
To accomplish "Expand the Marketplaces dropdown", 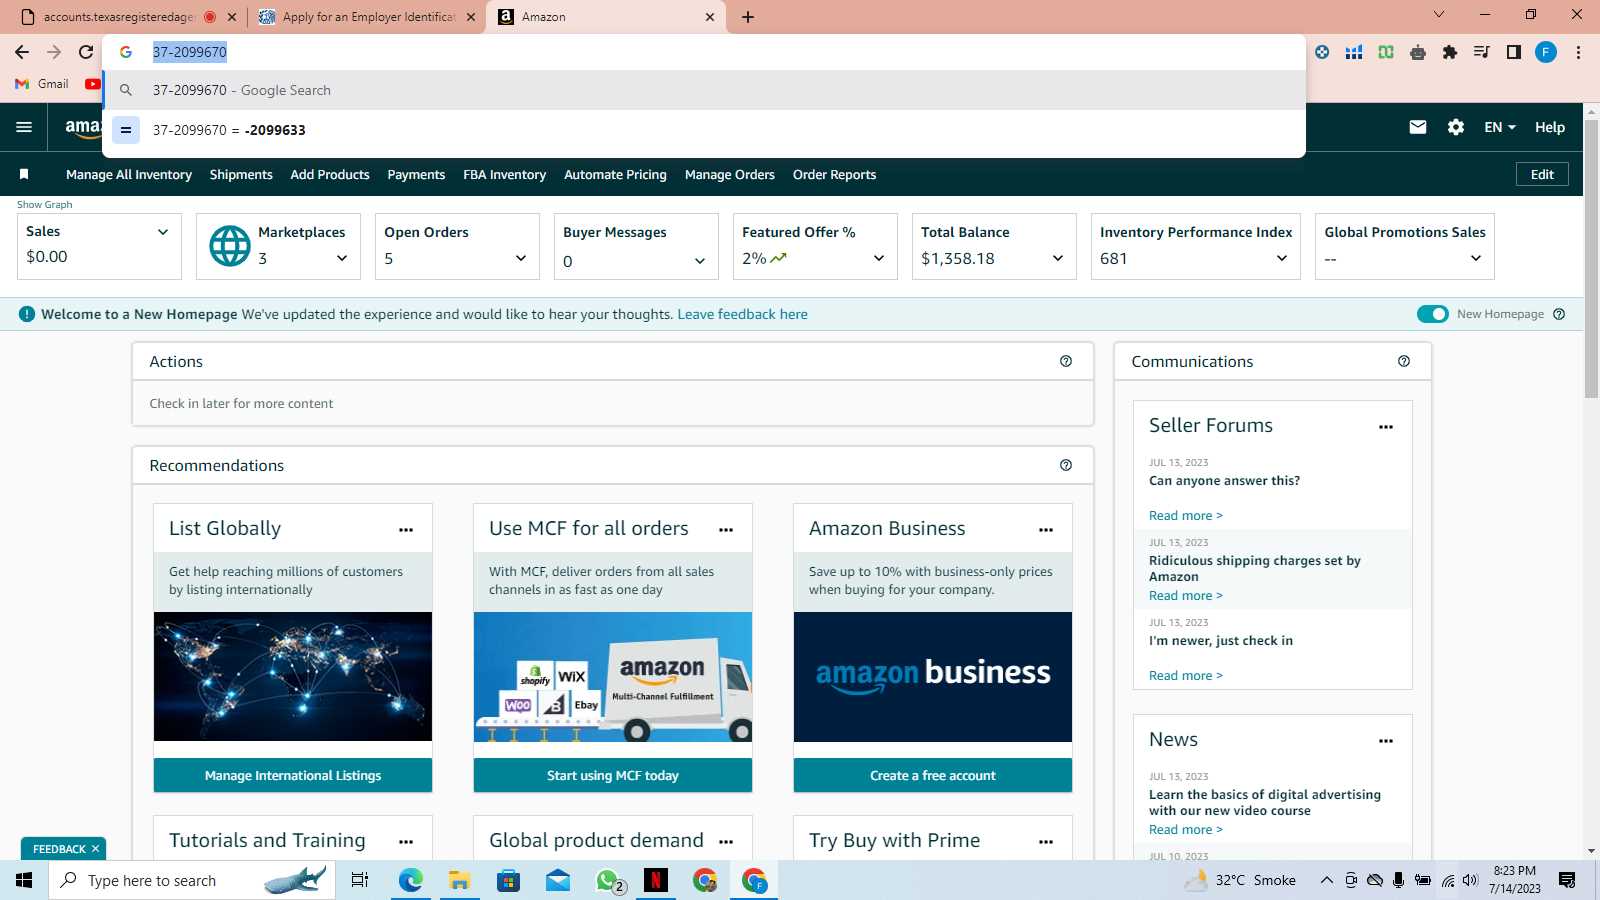I will (342, 258).
